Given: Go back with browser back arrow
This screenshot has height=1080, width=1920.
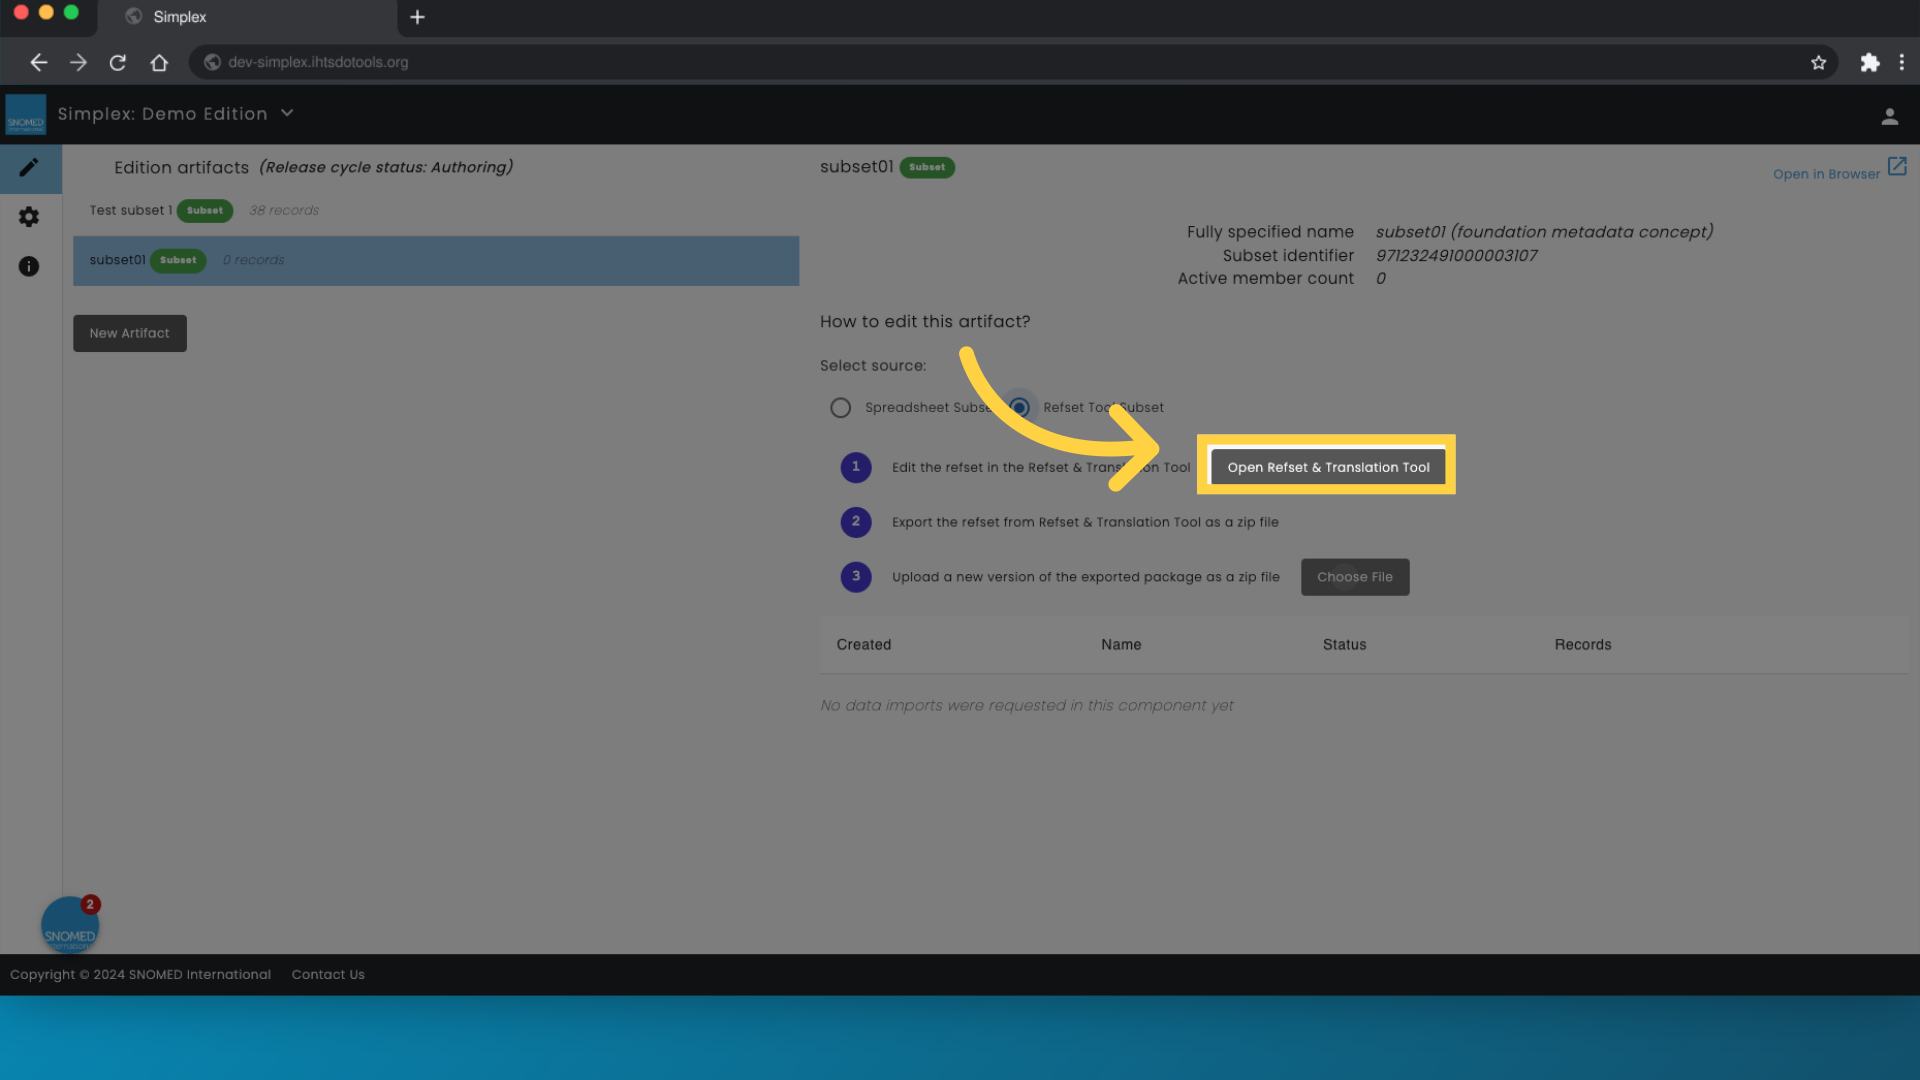Looking at the screenshot, I should click(39, 62).
